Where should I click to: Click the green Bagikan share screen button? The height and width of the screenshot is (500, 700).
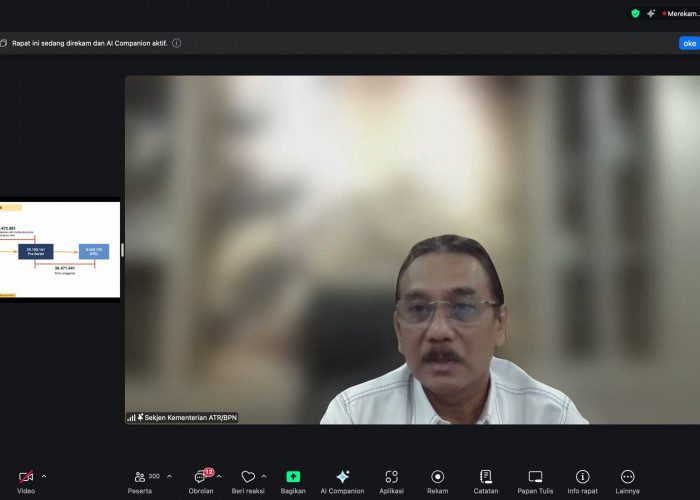[293, 477]
